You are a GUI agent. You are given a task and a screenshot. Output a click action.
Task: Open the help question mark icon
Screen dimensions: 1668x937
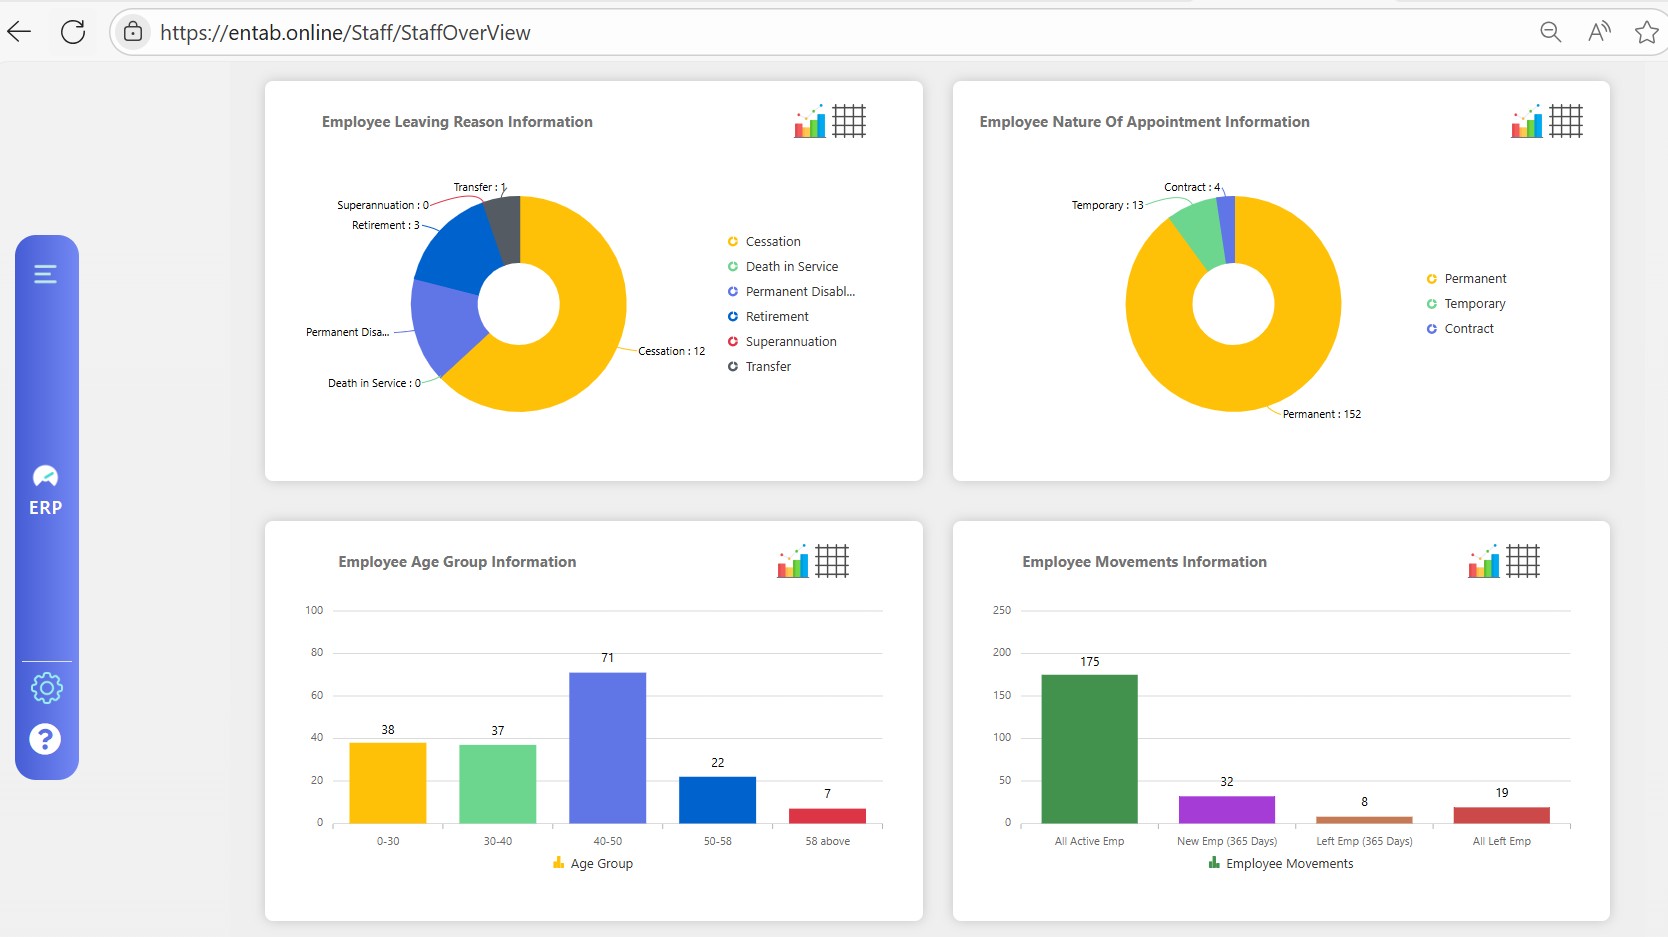[x=45, y=739]
